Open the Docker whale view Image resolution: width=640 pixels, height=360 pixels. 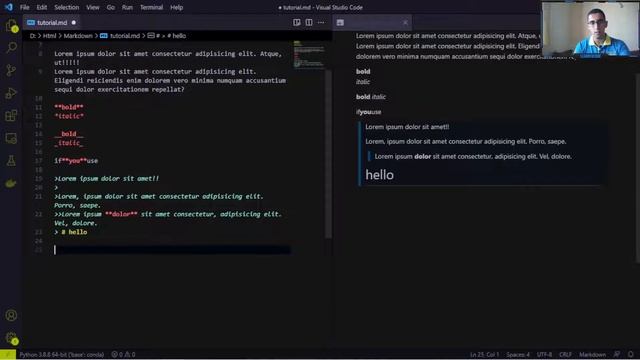tap(11, 183)
